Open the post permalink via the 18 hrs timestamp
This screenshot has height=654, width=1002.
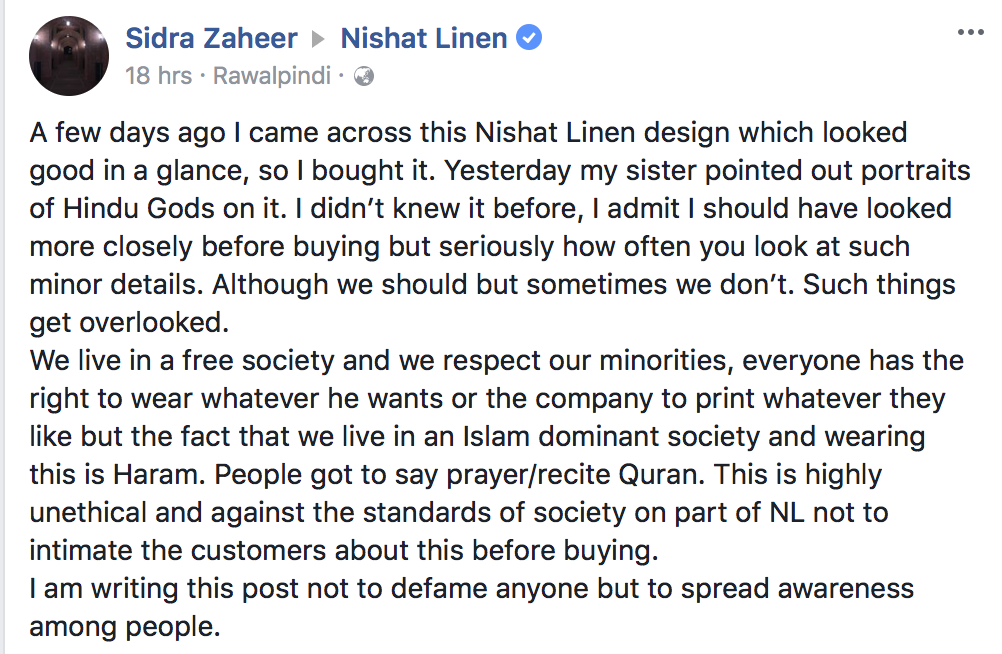click(158, 76)
